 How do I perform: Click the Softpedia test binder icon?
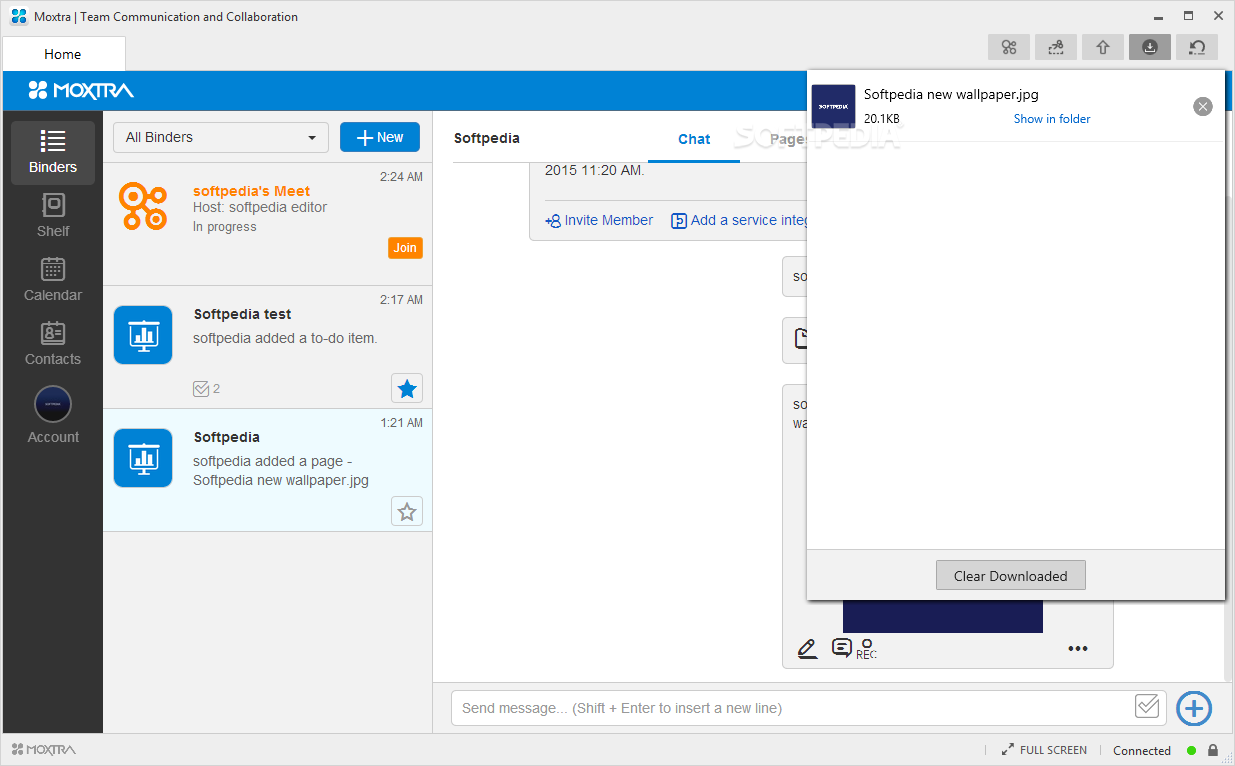tap(143, 335)
